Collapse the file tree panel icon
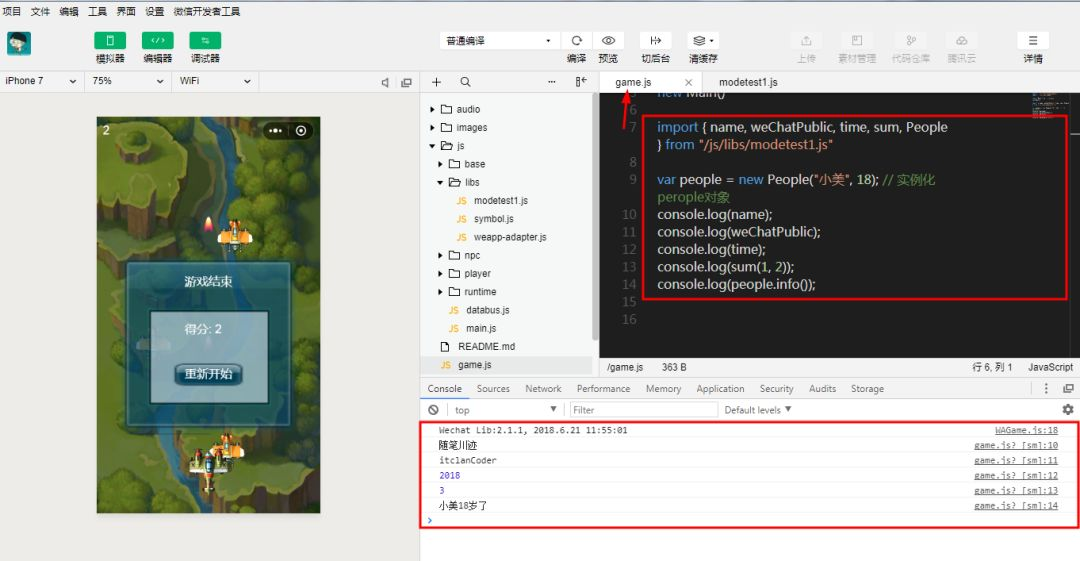This screenshot has height=561, width=1080. click(581, 82)
